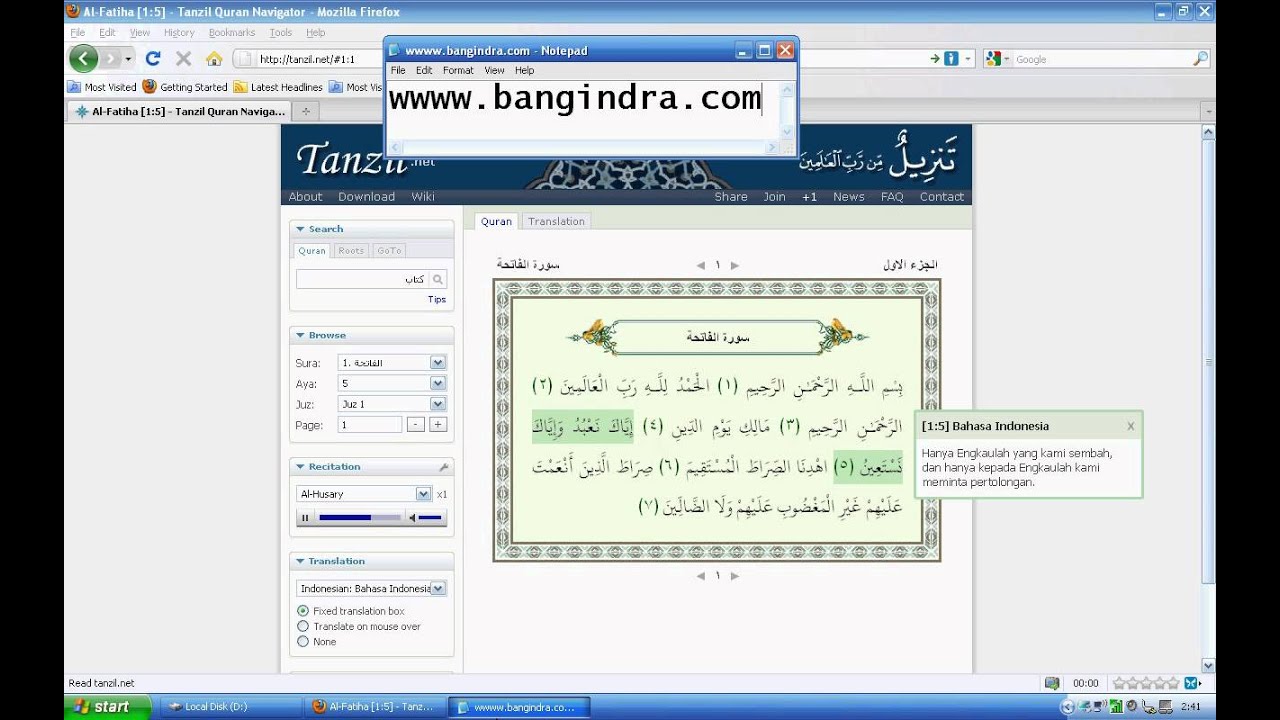Click the green signal bars tray icon
The width and height of the screenshot is (1280, 720).
pyautogui.click(x=1114, y=707)
